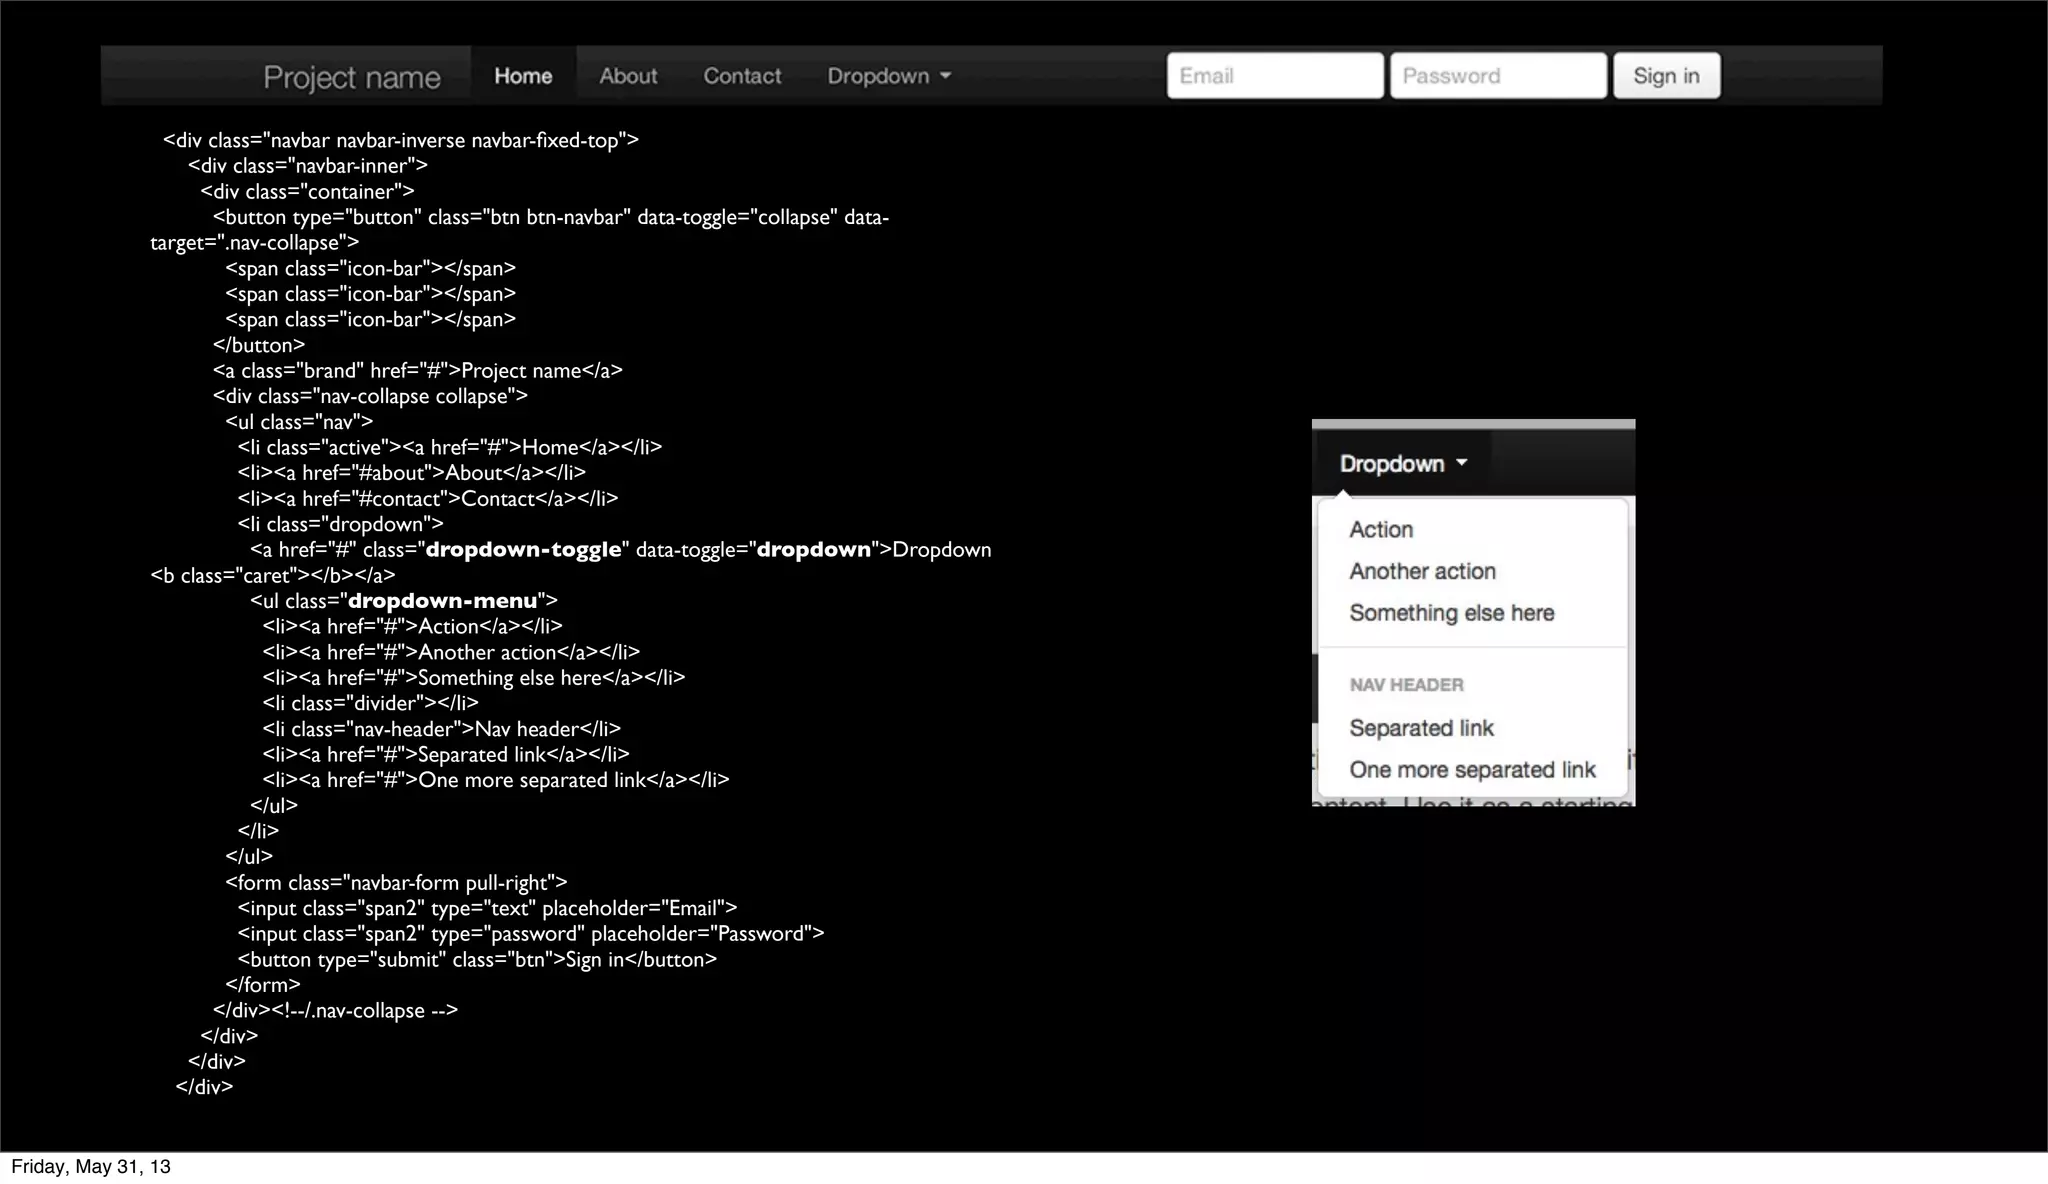The width and height of the screenshot is (2048, 1184).
Task: Click the li class="divider" code line
Action: point(370,703)
